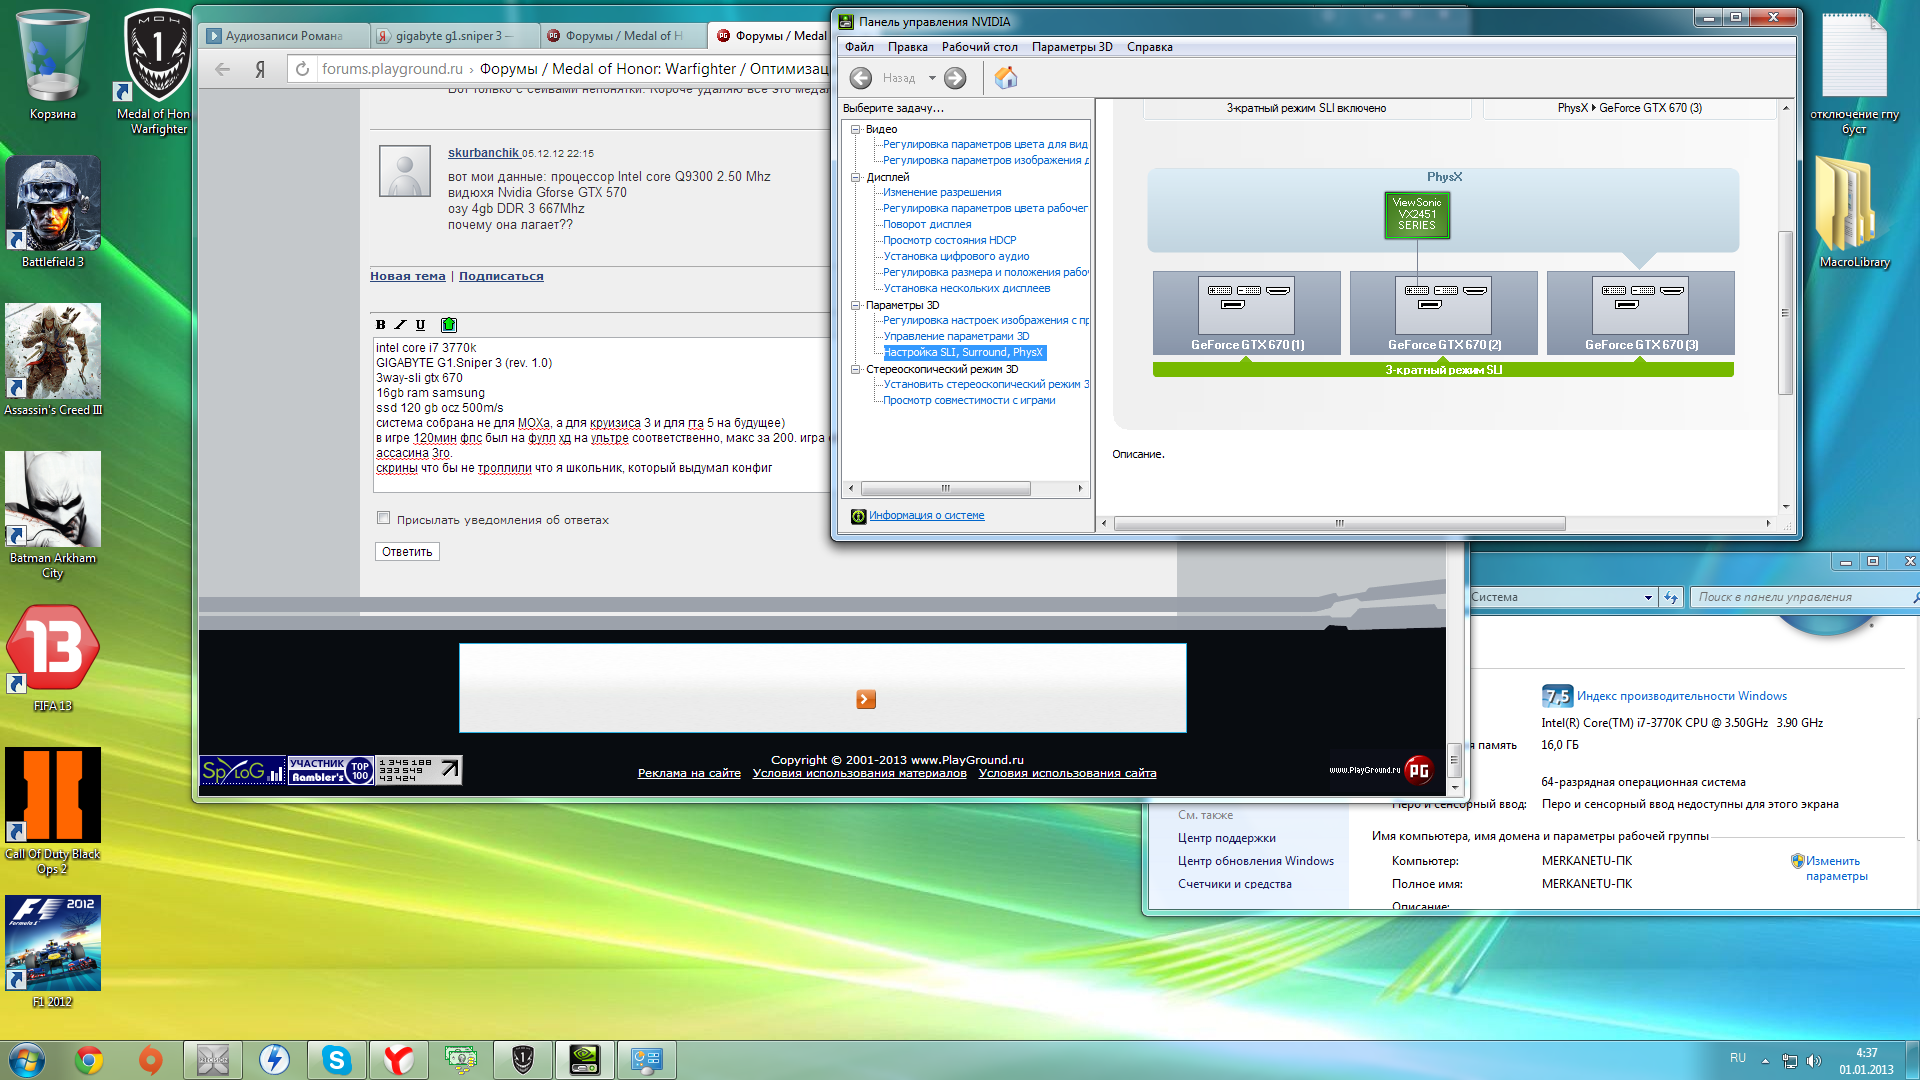
Task: Open the Call Of Duty Black Ops 2 shortcut
Action: pyautogui.click(x=53, y=811)
